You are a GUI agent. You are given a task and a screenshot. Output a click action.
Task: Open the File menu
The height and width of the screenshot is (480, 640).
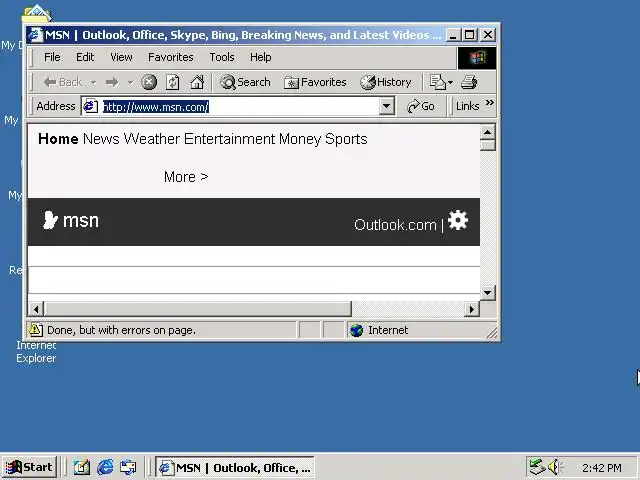[52, 57]
